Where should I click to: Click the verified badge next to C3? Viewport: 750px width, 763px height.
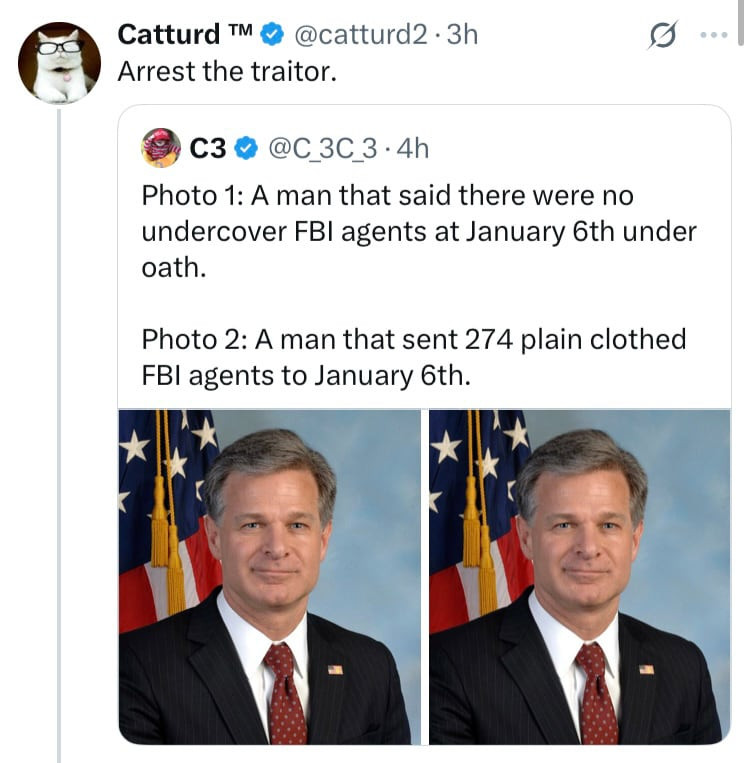click(x=244, y=149)
